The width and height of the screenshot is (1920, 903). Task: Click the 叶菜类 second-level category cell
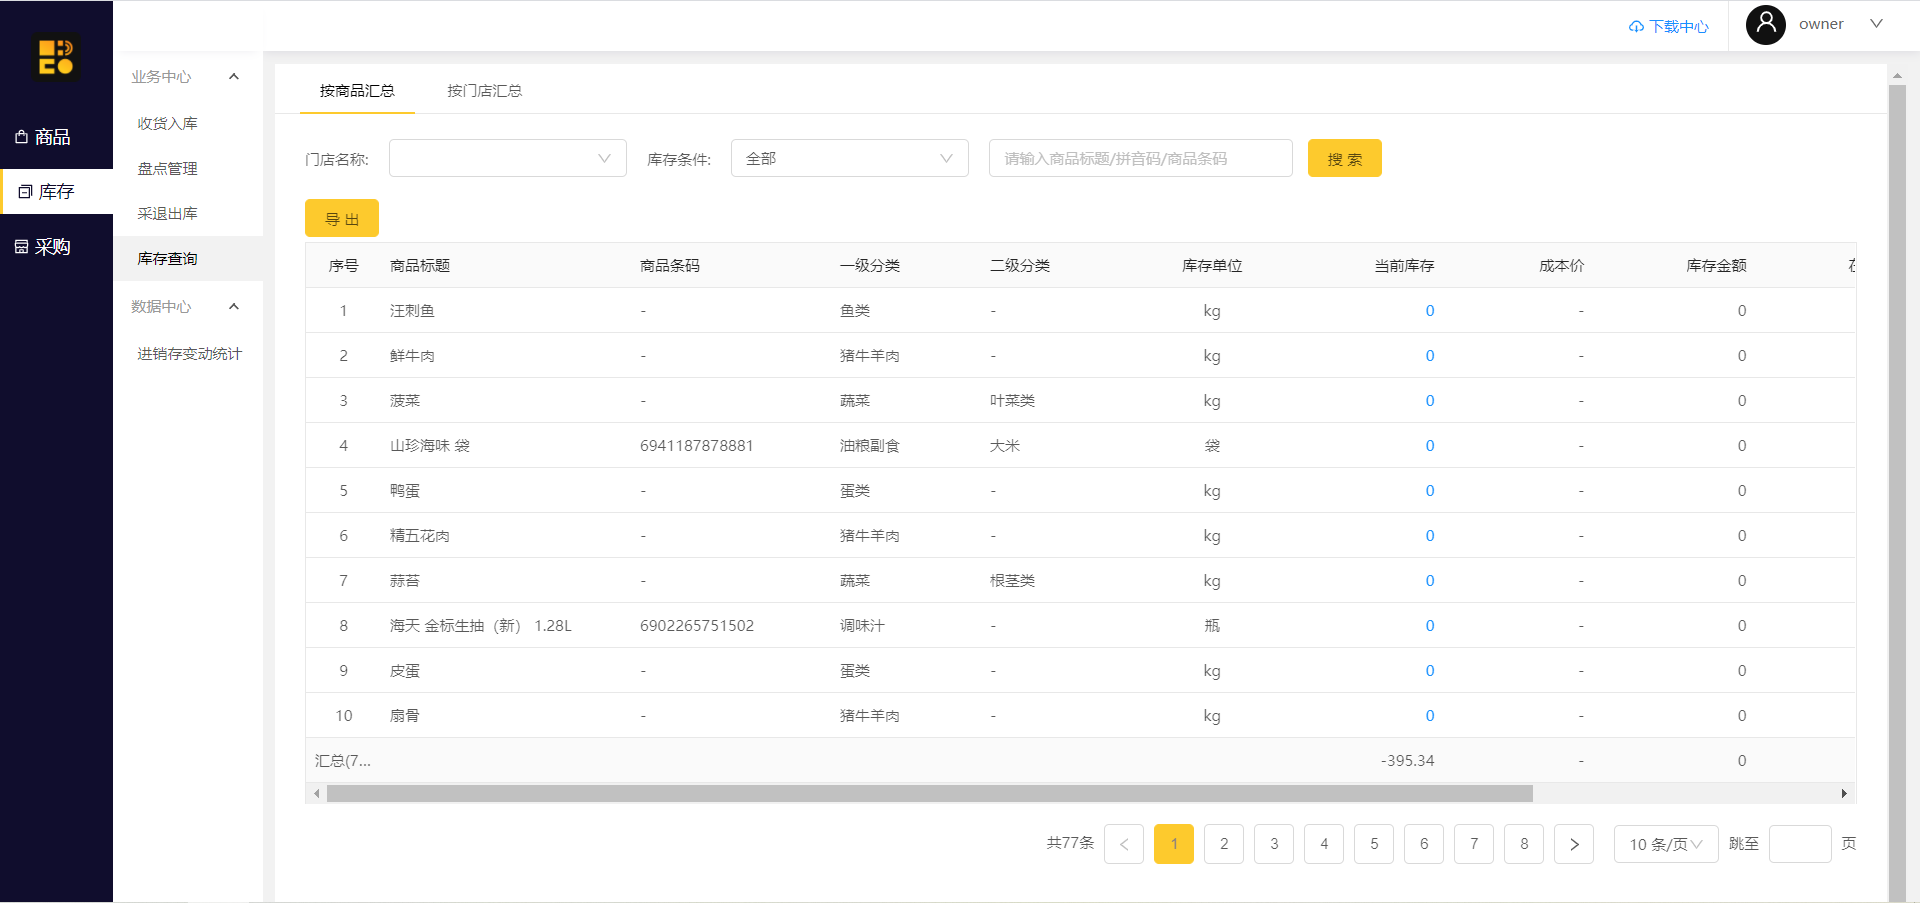click(x=1012, y=401)
